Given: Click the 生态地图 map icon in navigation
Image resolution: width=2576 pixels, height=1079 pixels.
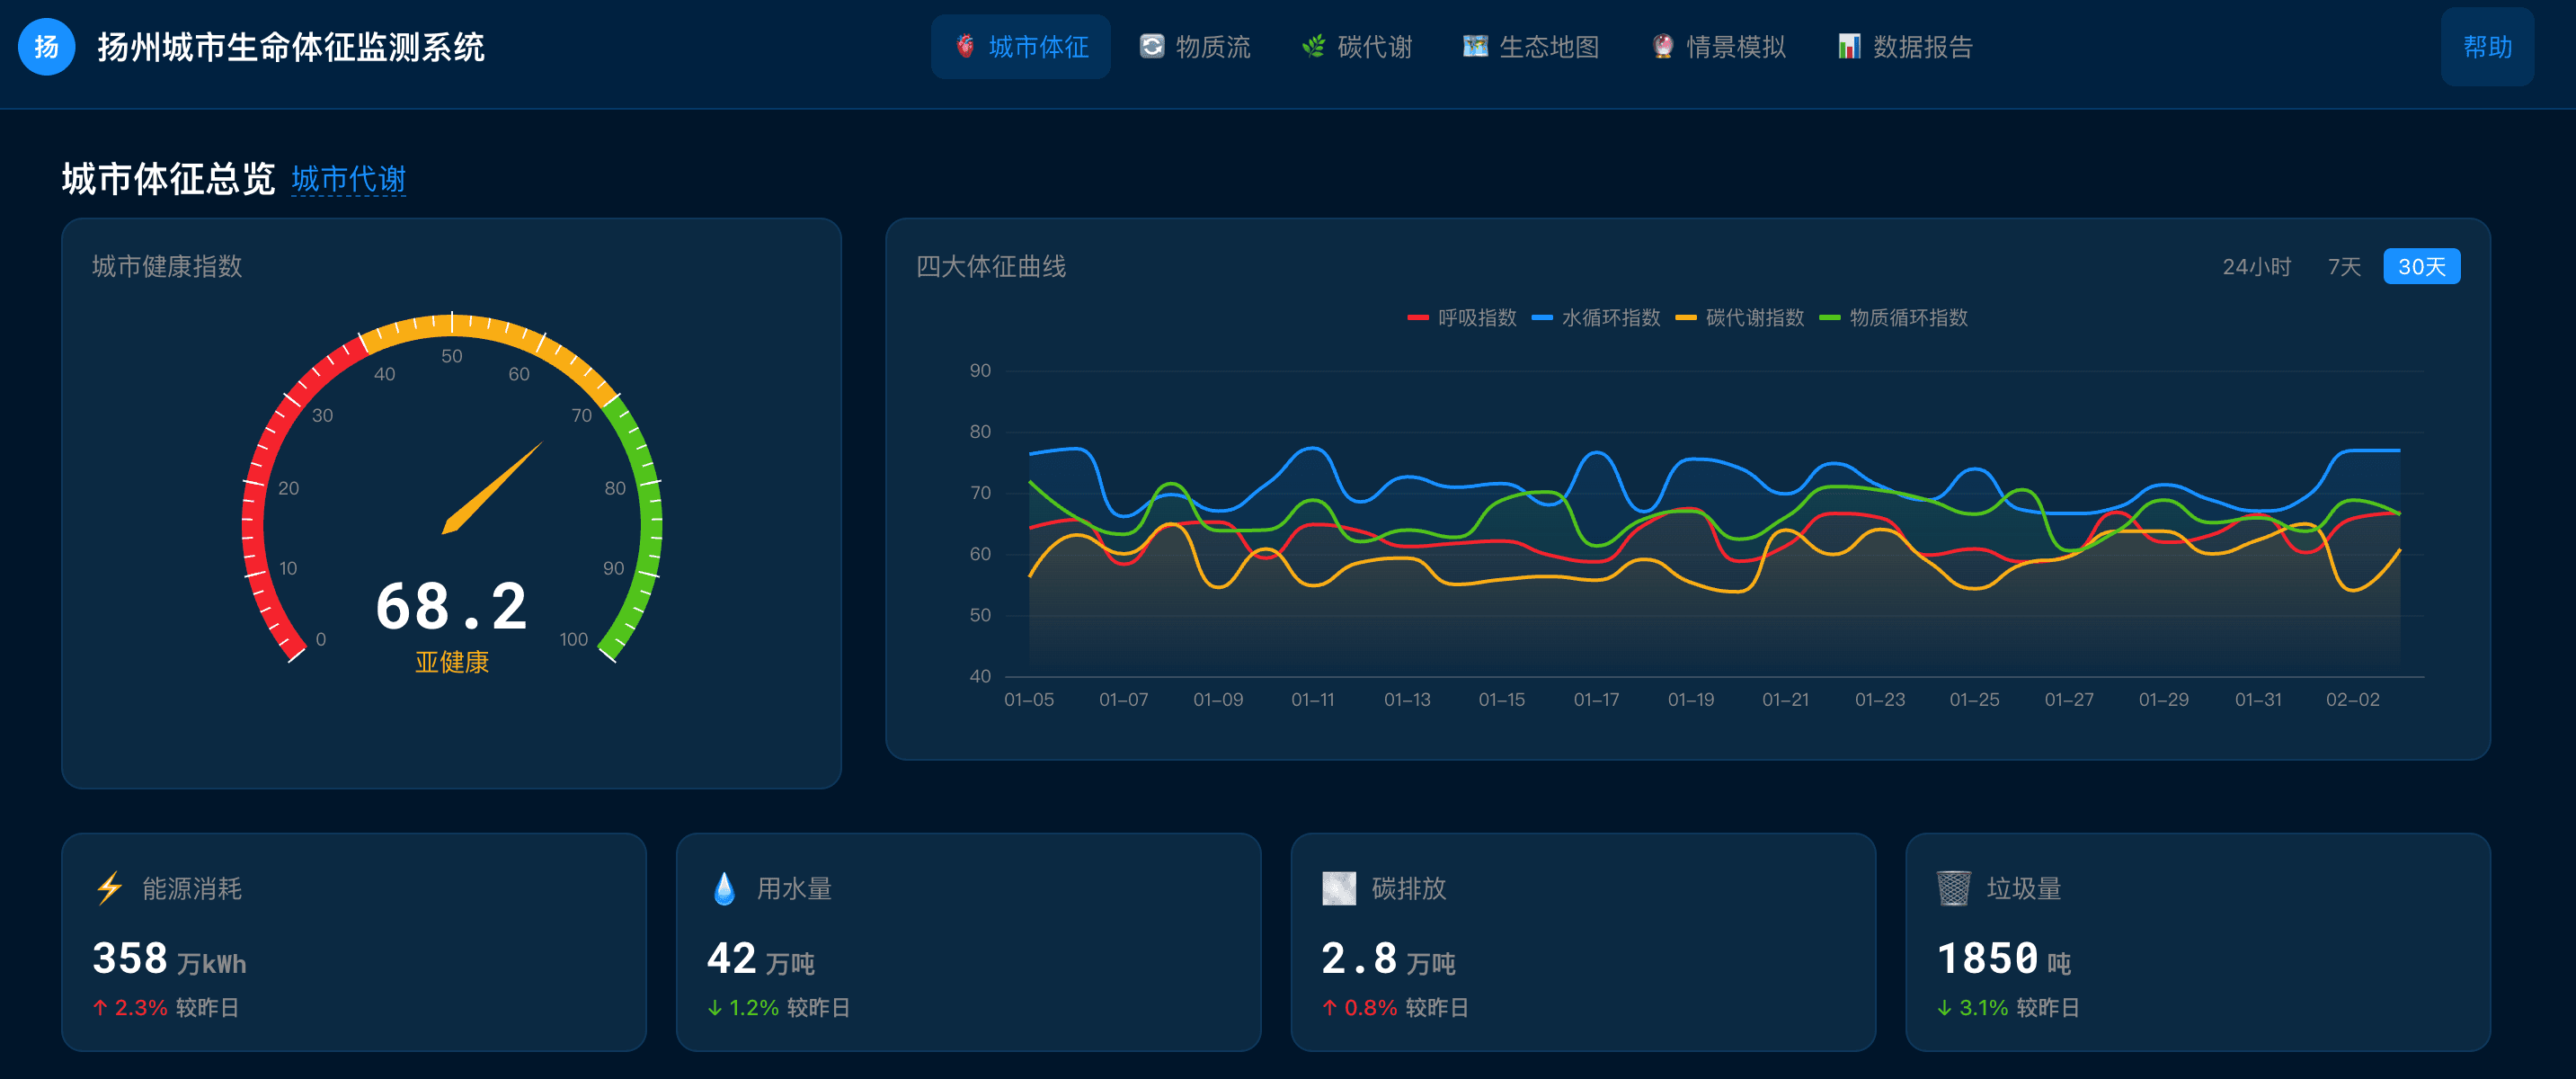Looking at the screenshot, I should pyautogui.click(x=1475, y=47).
